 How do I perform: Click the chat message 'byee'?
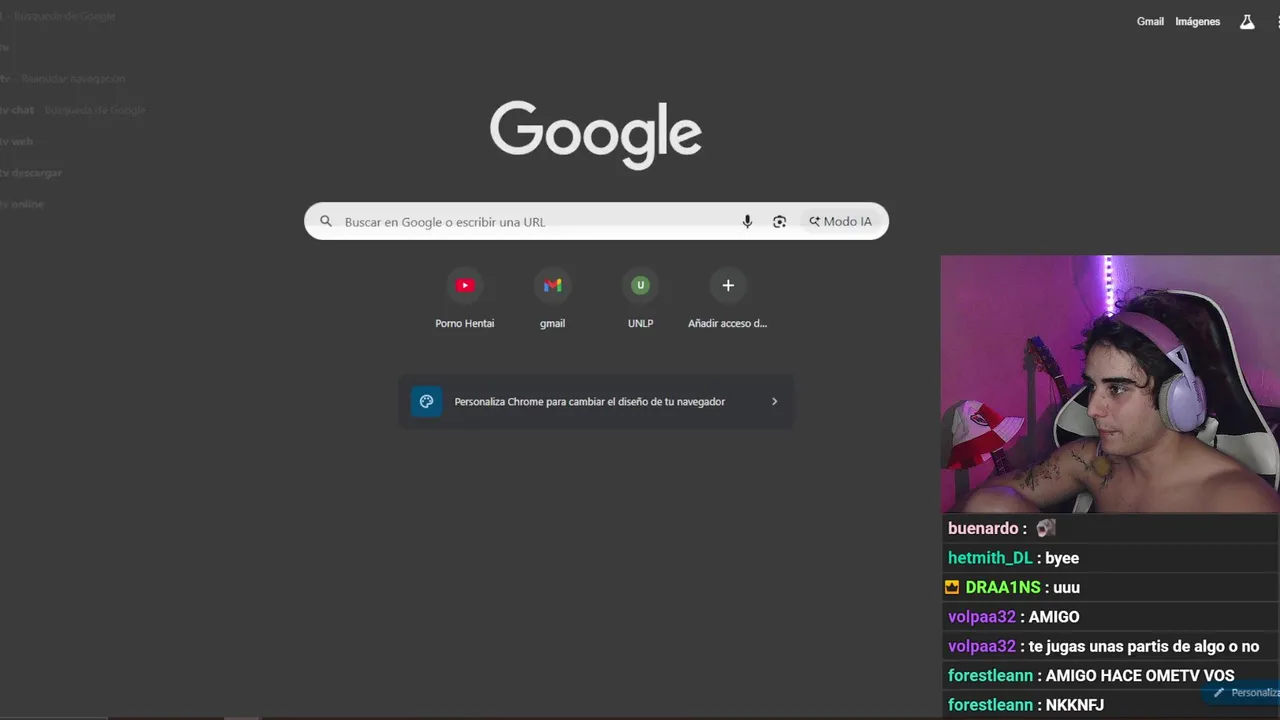[x=1062, y=558]
